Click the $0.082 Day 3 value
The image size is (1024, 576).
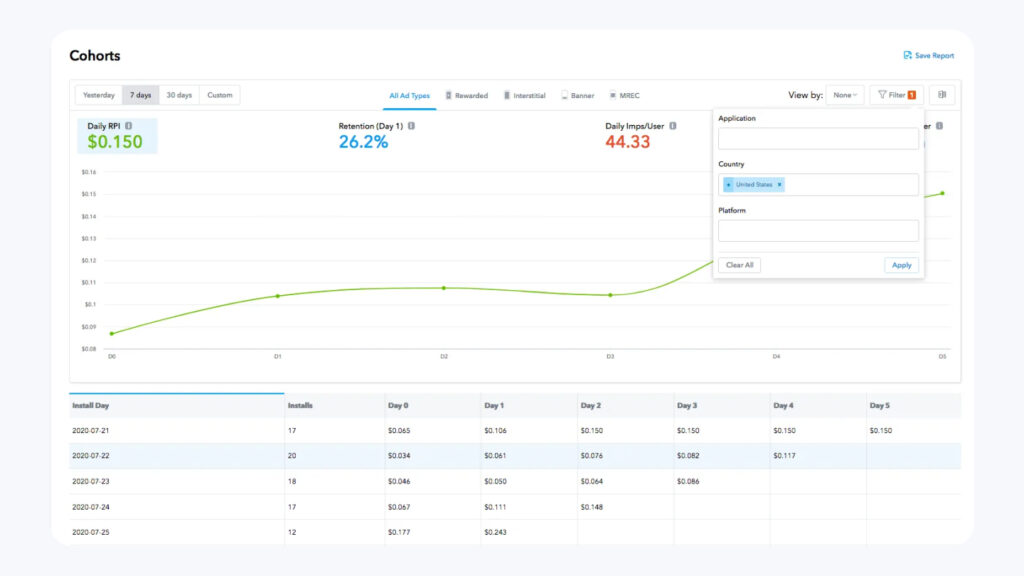click(688, 456)
